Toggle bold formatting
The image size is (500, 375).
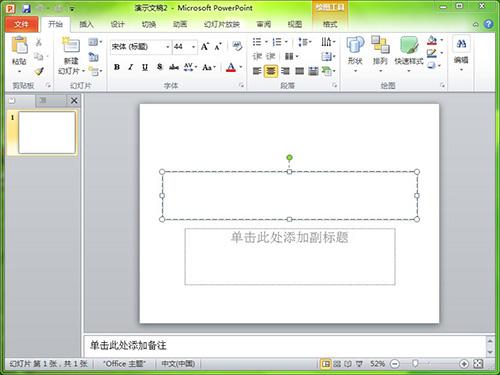click(x=117, y=67)
